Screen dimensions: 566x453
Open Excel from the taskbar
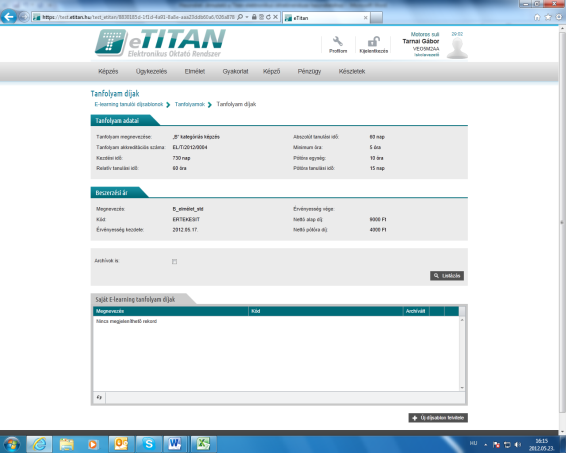pos(203,444)
